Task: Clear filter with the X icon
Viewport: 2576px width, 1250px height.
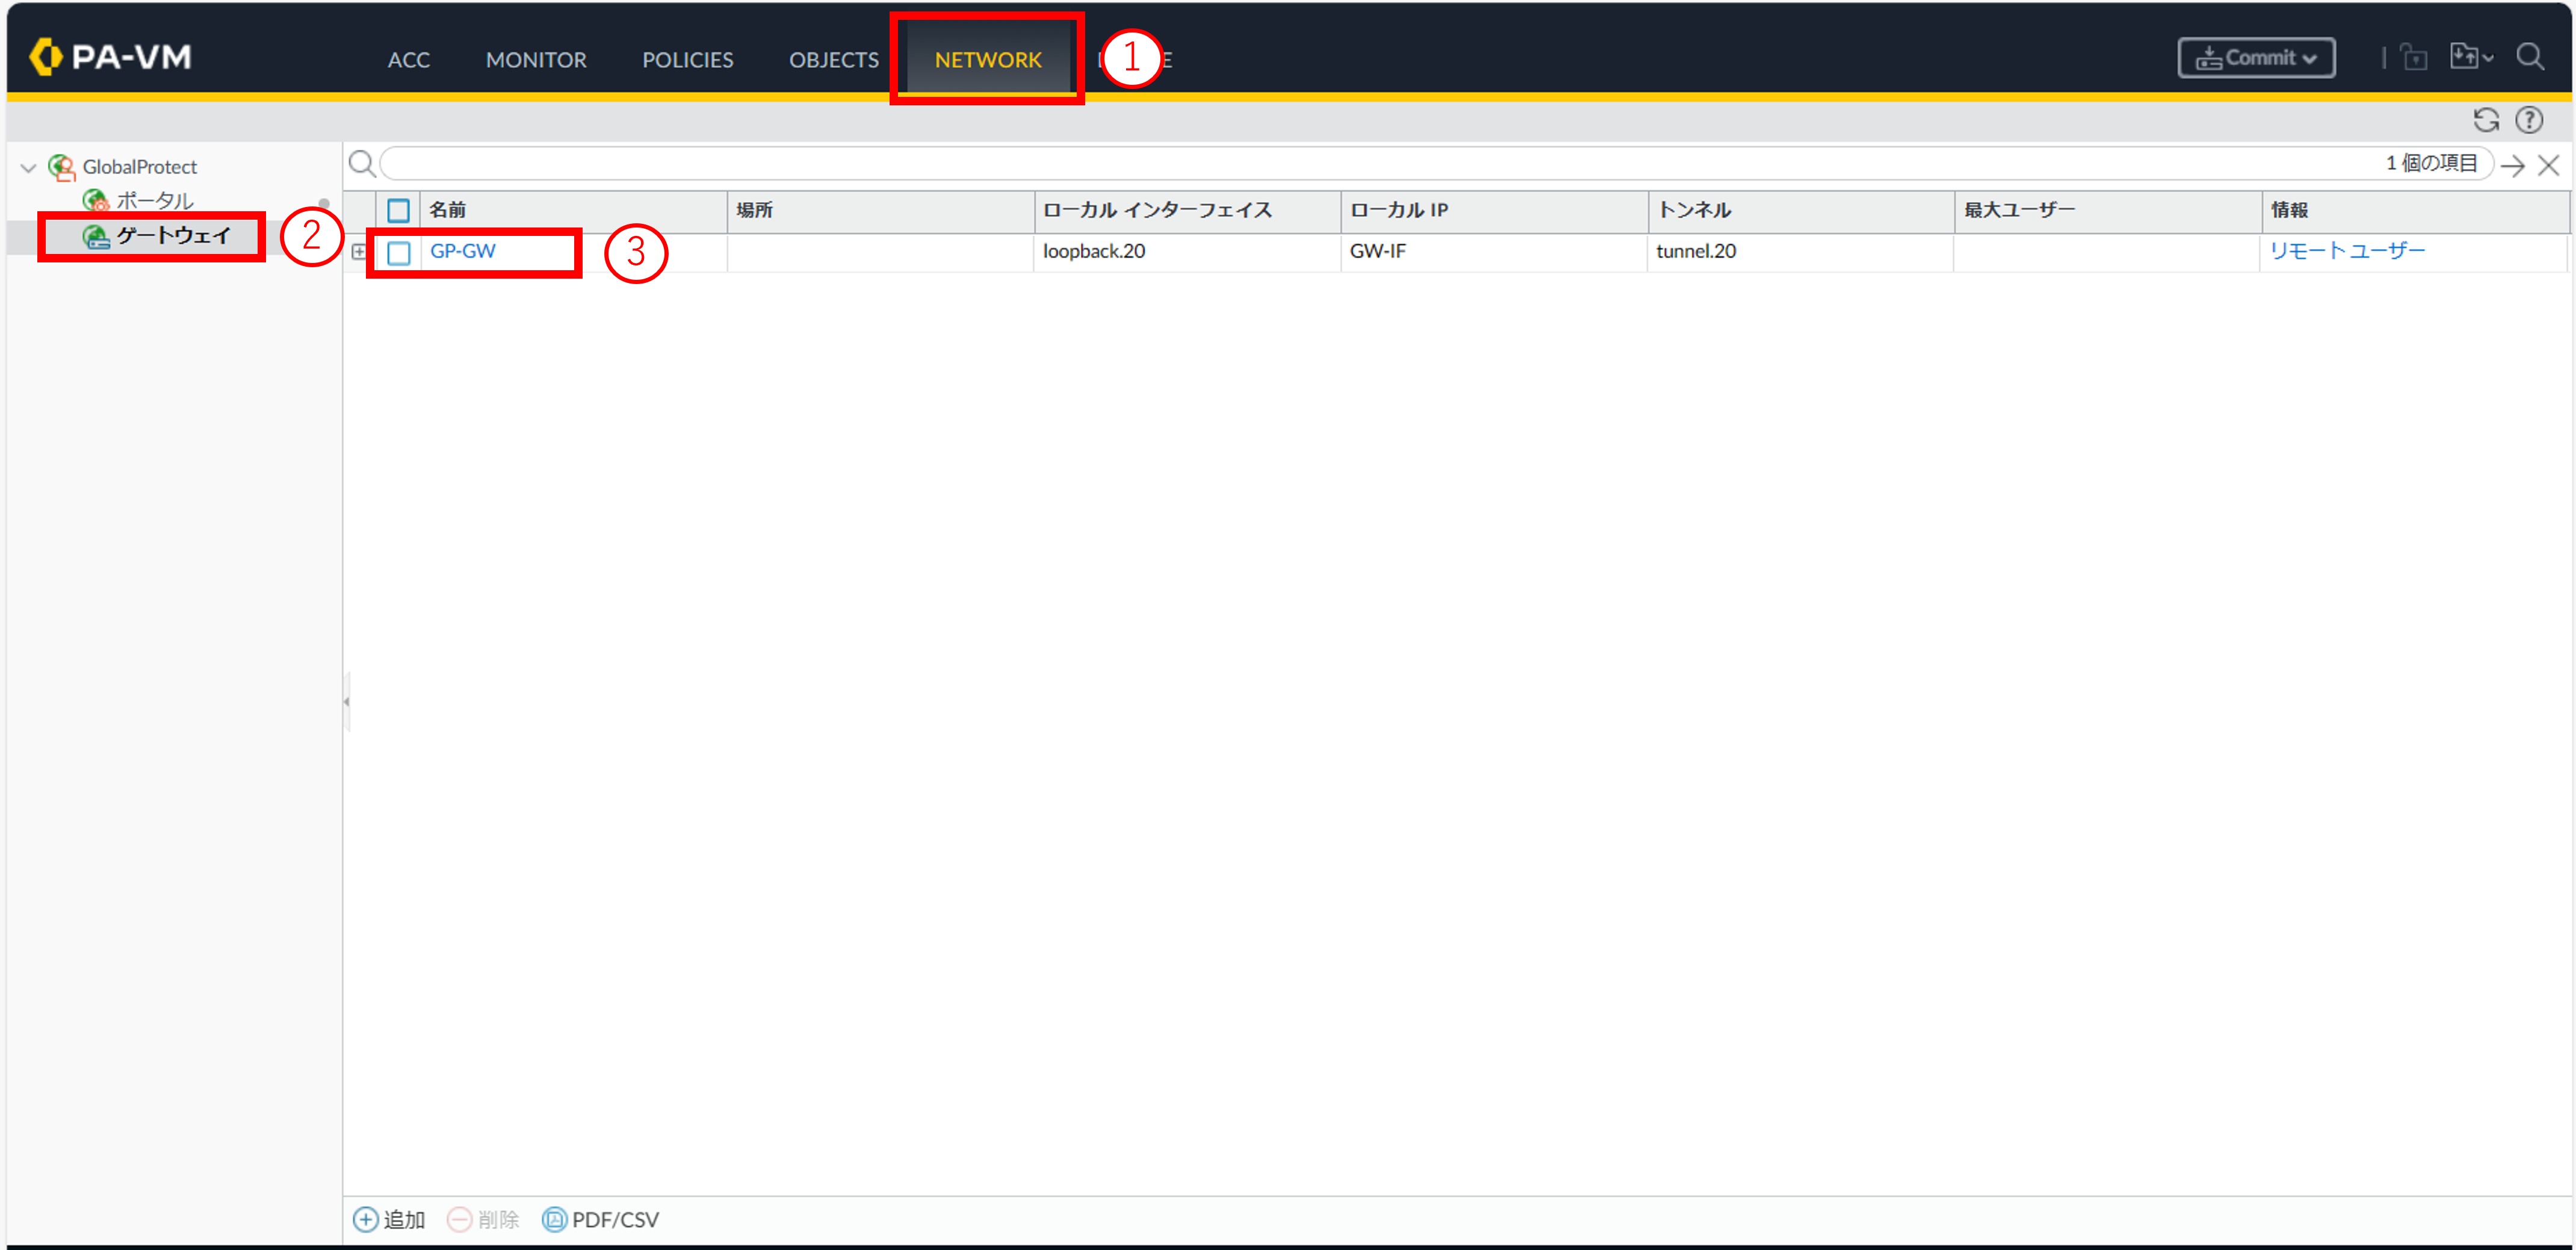Action: click(x=2548, y=165)
